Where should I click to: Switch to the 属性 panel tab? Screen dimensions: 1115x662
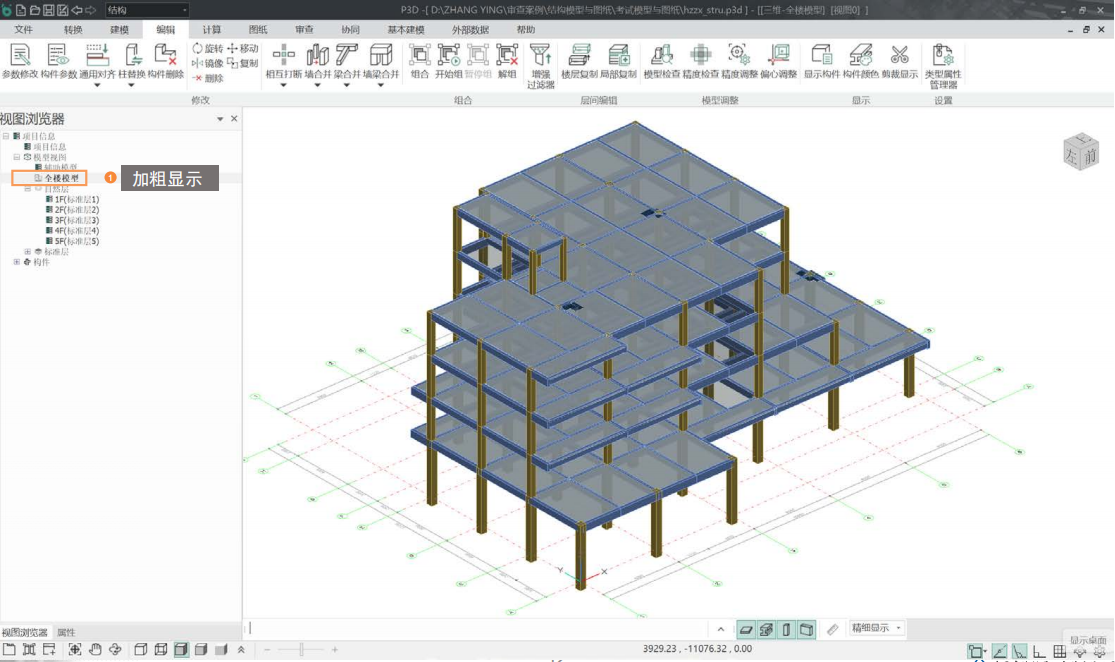click(x=66, y=632)
